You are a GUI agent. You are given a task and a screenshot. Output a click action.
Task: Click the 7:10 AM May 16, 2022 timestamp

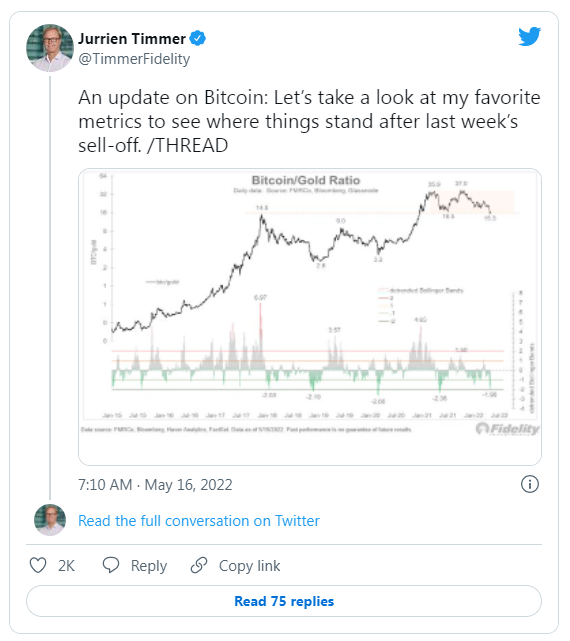click(155, 485)
